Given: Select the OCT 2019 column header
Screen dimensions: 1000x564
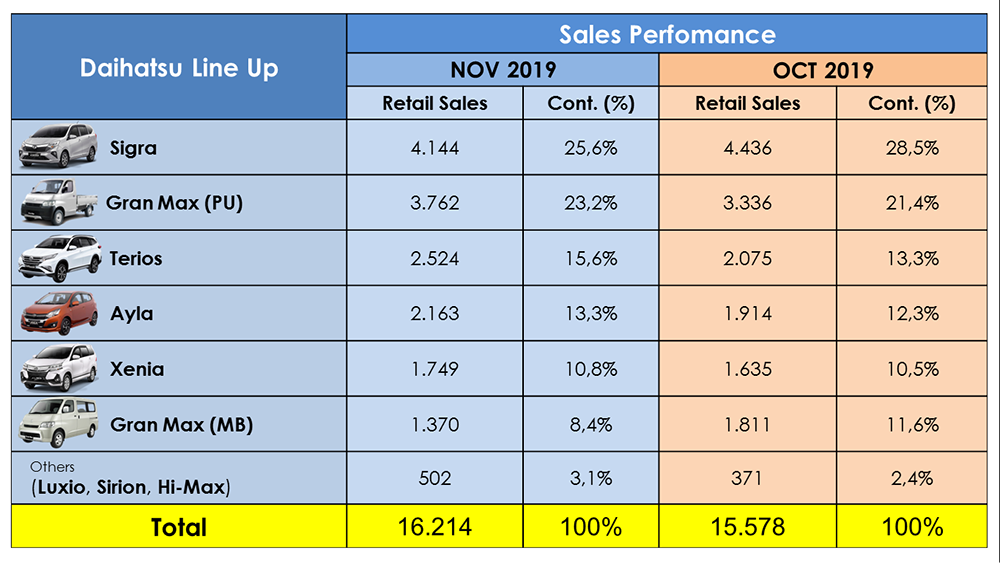Looking at the screenshot, I should [x=823, y=70].
